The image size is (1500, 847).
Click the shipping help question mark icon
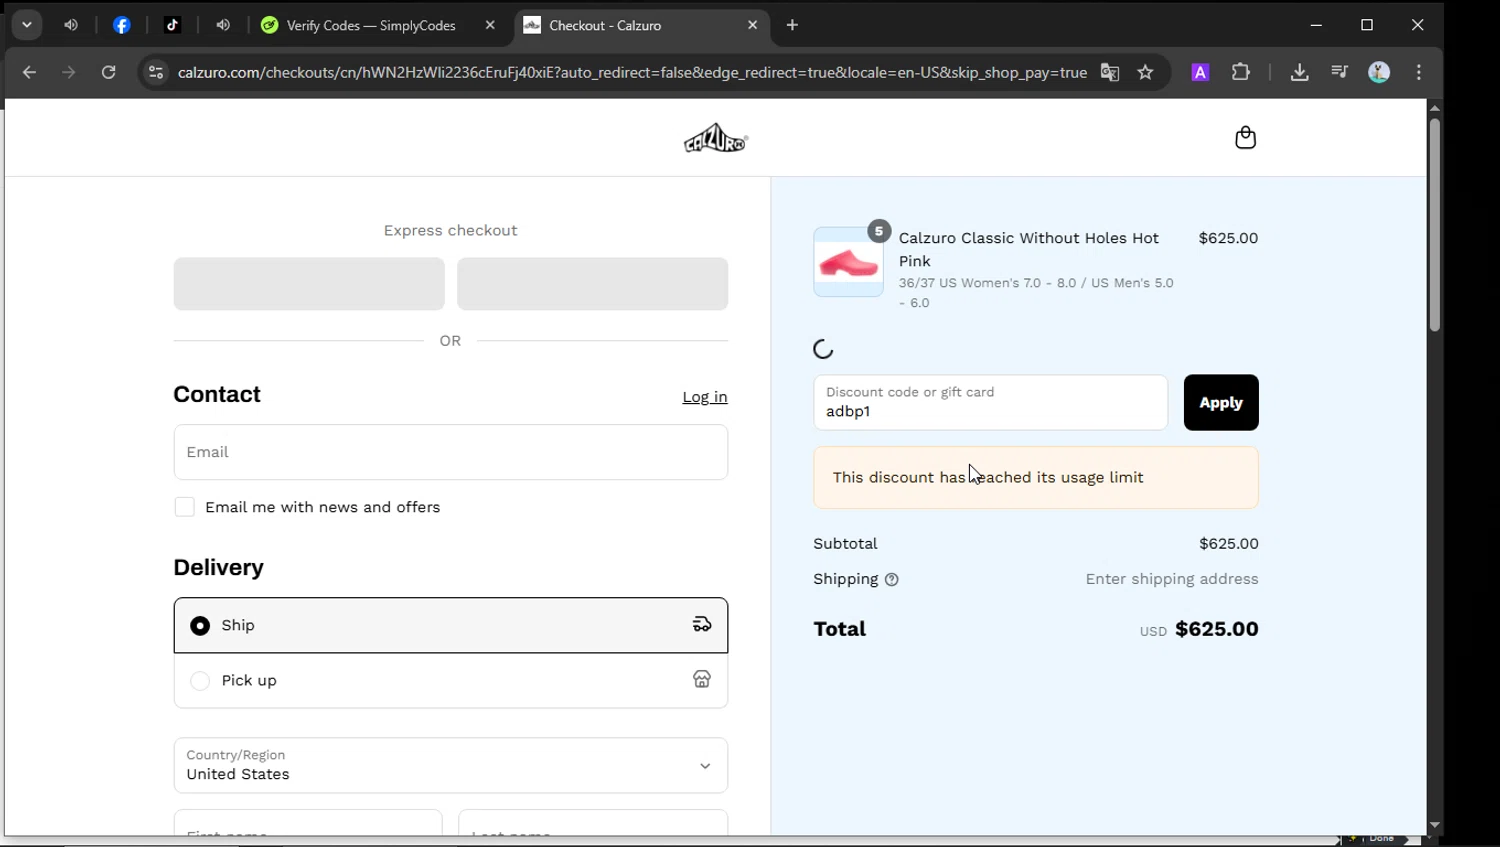point(892,580)
